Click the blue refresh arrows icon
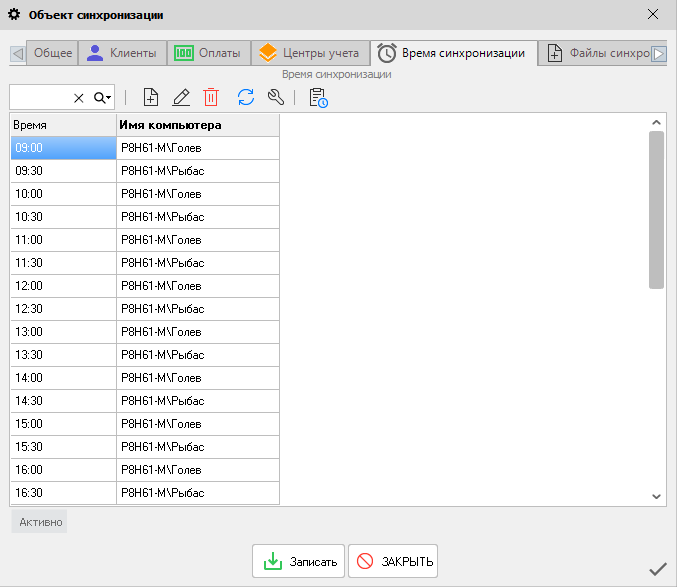677x587 pixels. (246, 97)
